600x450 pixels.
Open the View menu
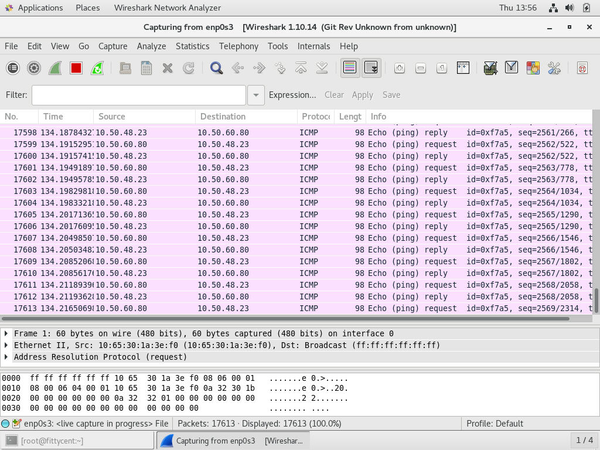coord(60,46)
